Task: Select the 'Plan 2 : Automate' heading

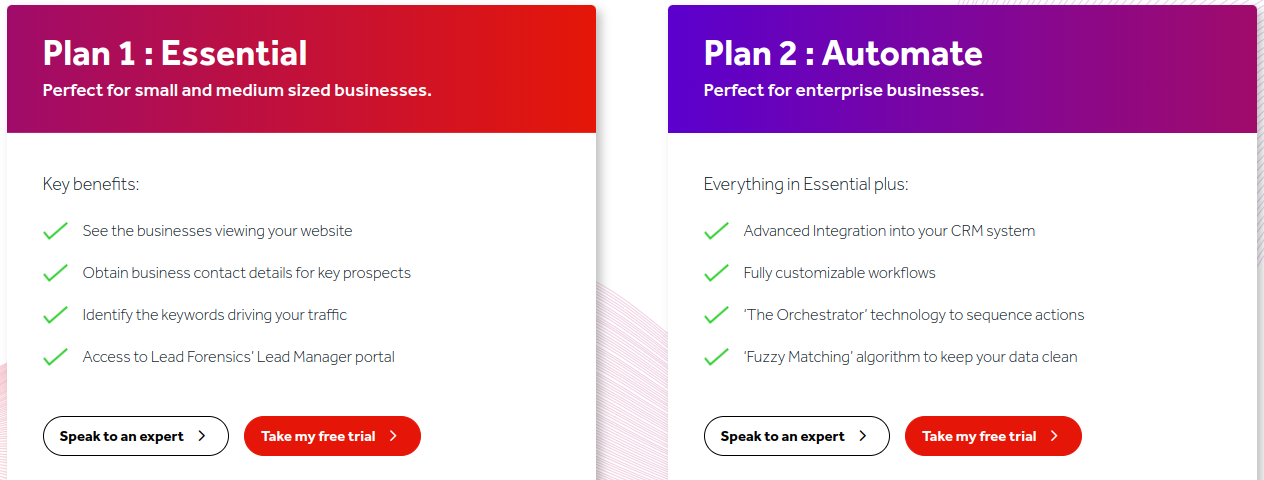Action: pyautogui.click(x=843, y=53)
